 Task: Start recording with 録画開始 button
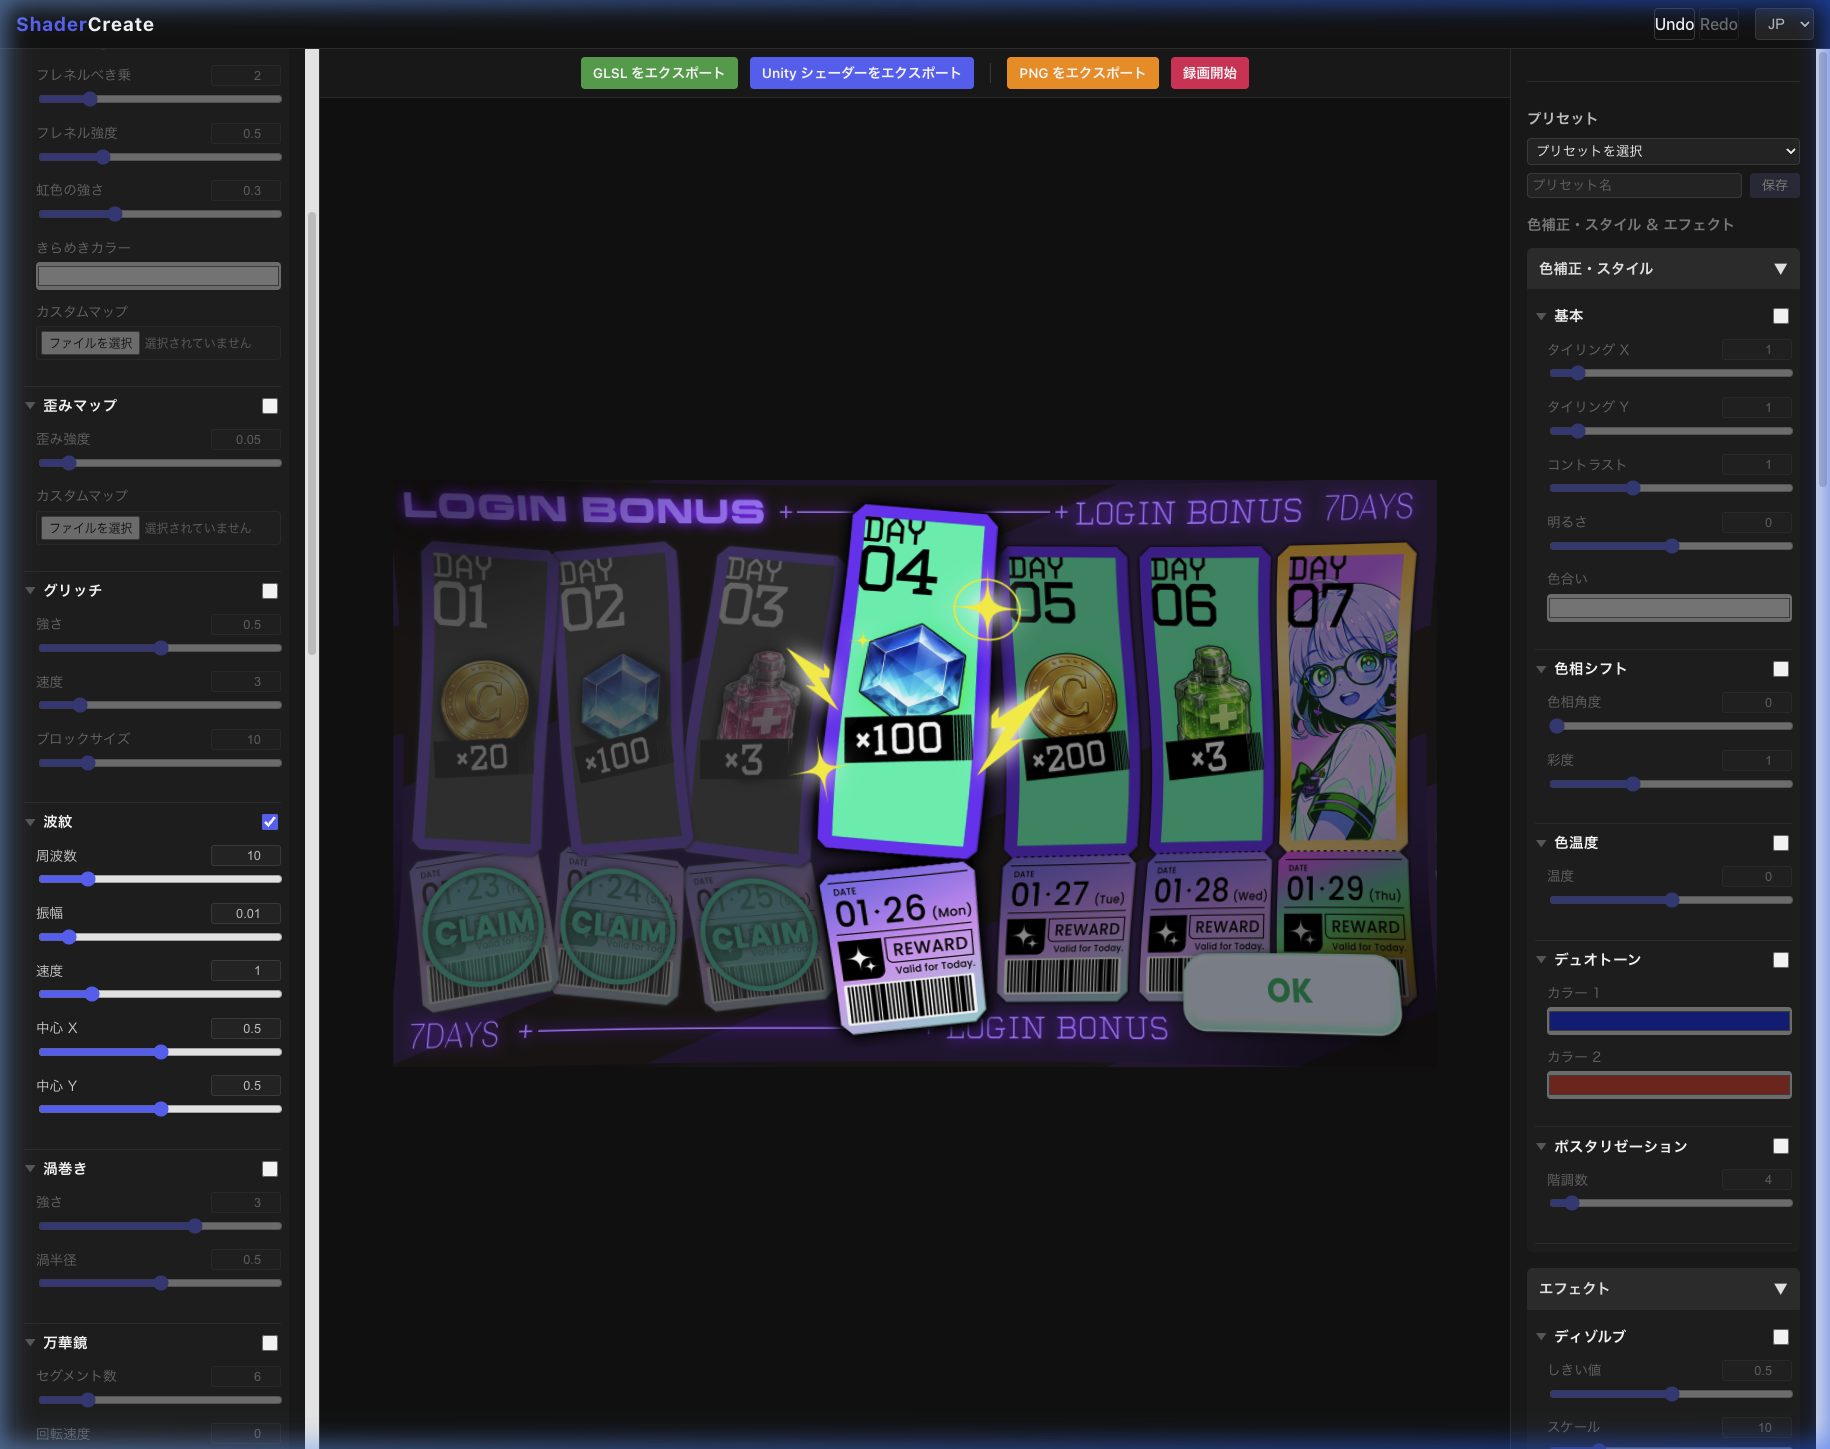(x=1209, y=73)
